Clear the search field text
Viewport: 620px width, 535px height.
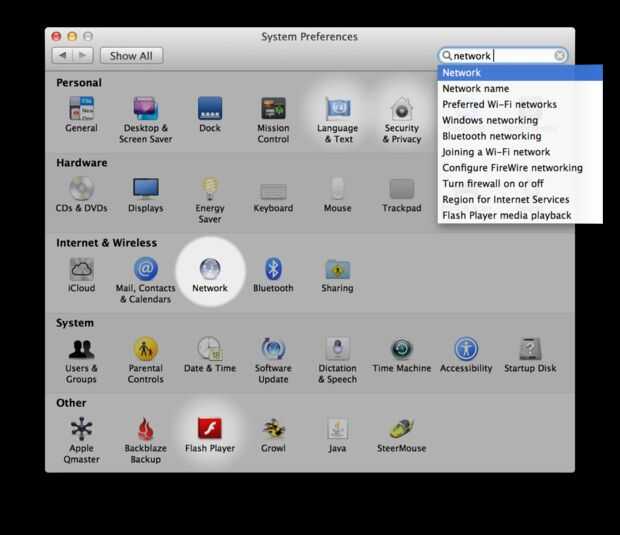tap(560, 56)
